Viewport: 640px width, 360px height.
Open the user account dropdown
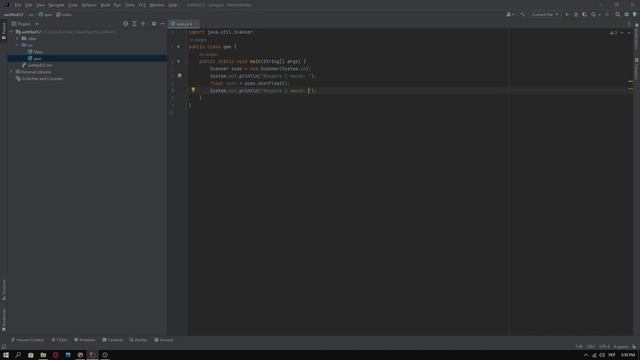point(510,14)
